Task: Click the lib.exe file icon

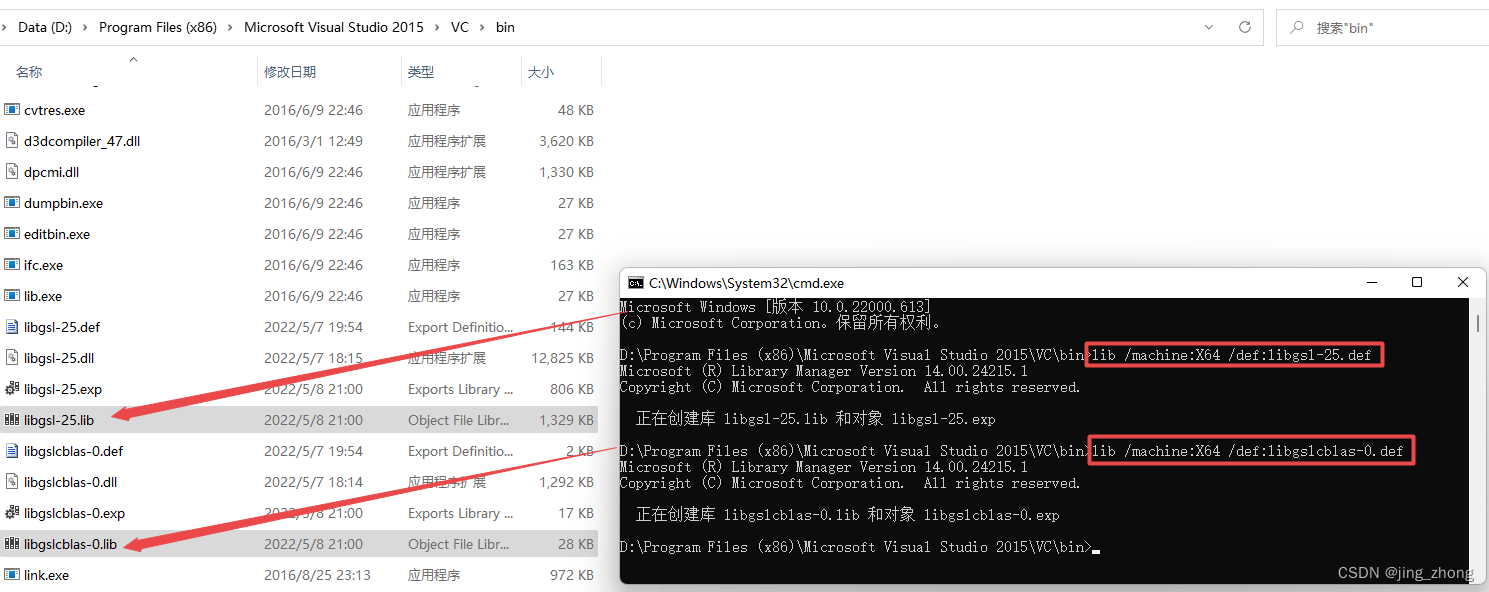Action: [x=12, y=296]
